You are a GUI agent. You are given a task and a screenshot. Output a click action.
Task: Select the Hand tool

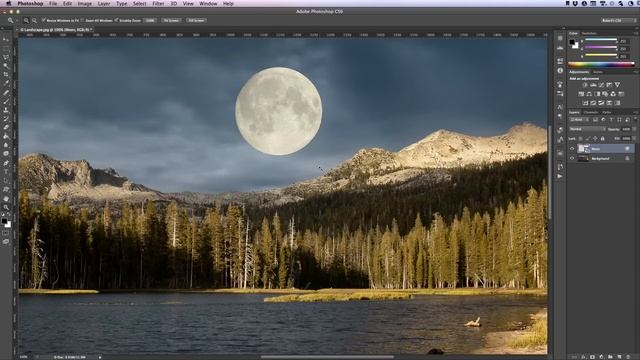tap(6, 199)
